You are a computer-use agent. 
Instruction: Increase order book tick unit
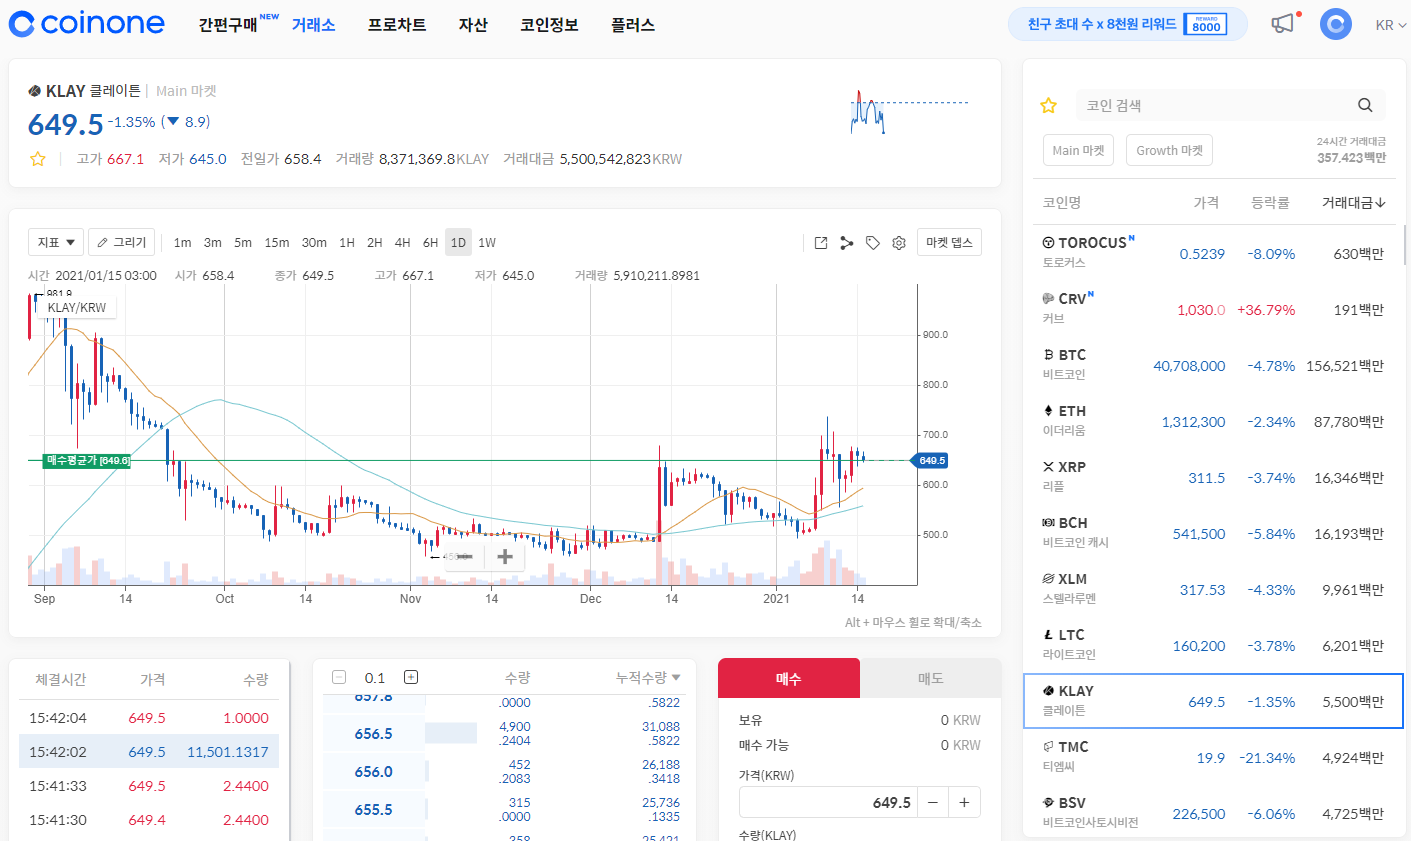410,677
